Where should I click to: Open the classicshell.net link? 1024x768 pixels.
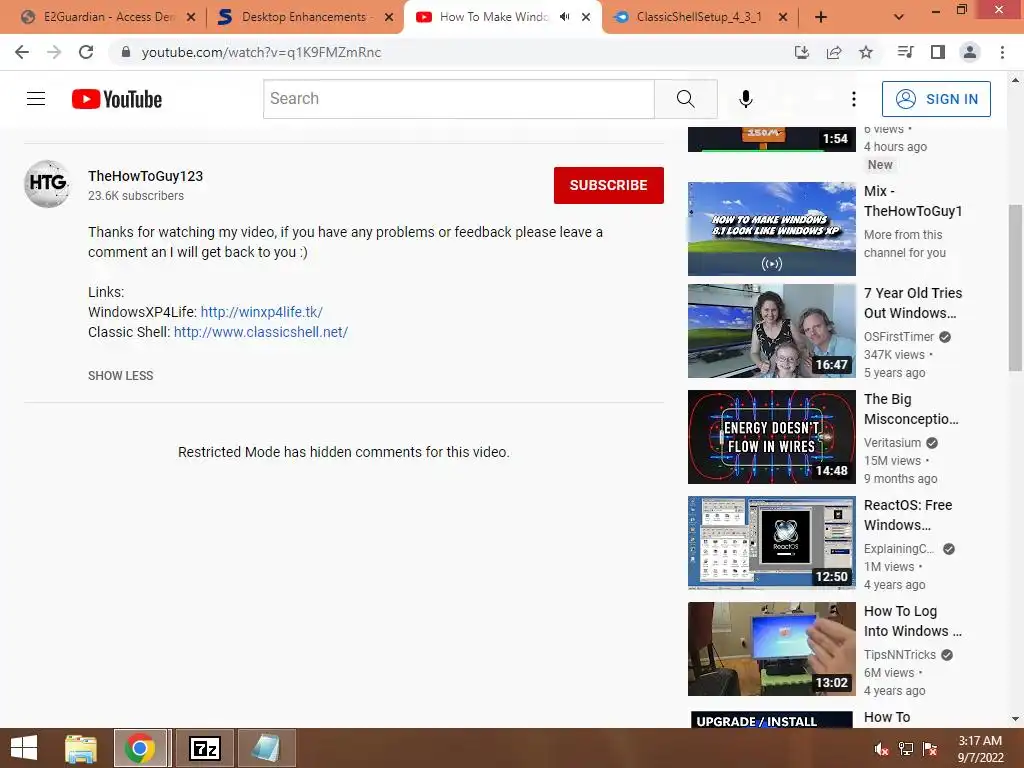tap(261, 332)
